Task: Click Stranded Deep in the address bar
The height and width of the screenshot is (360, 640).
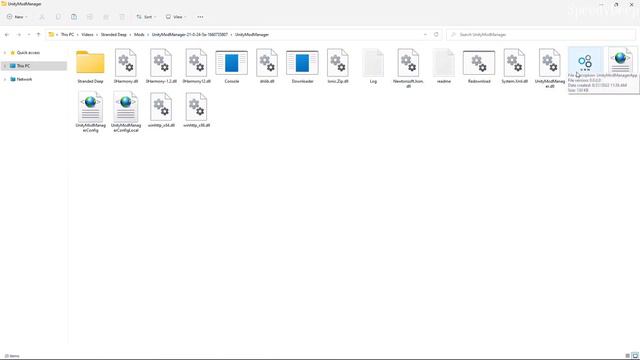Action: (x=114, y=35)
